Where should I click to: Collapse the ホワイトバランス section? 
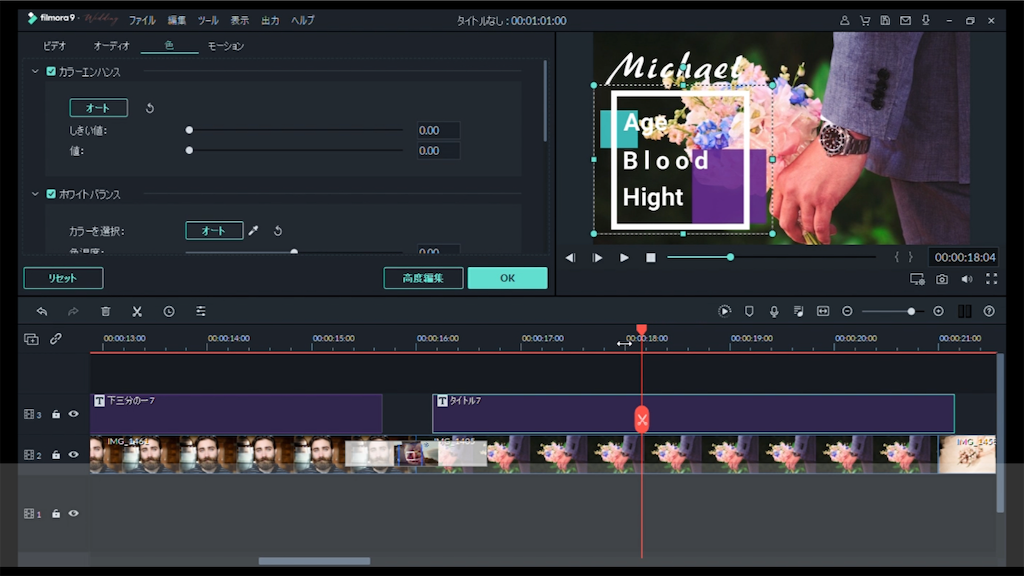[x=36, y=193]
